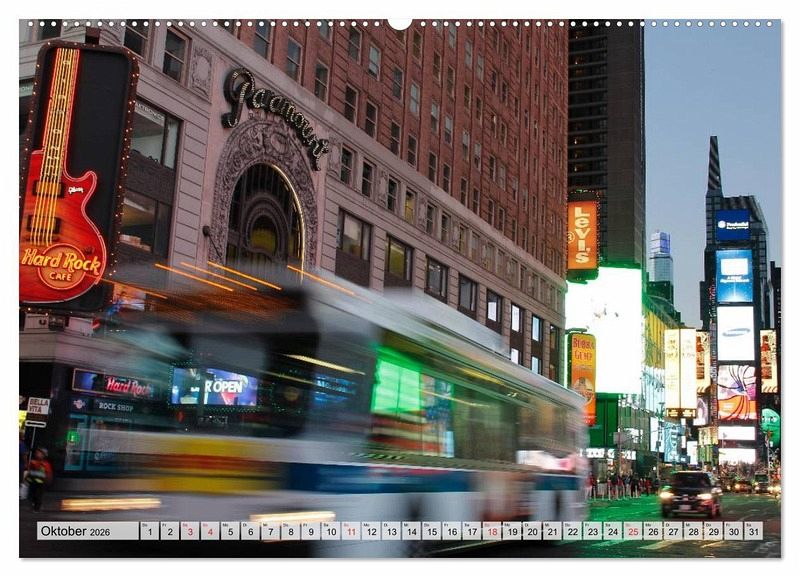The width and height of the screenshot is (800, 577).
Task: Click the Paramount script sign
Action: 274,118
